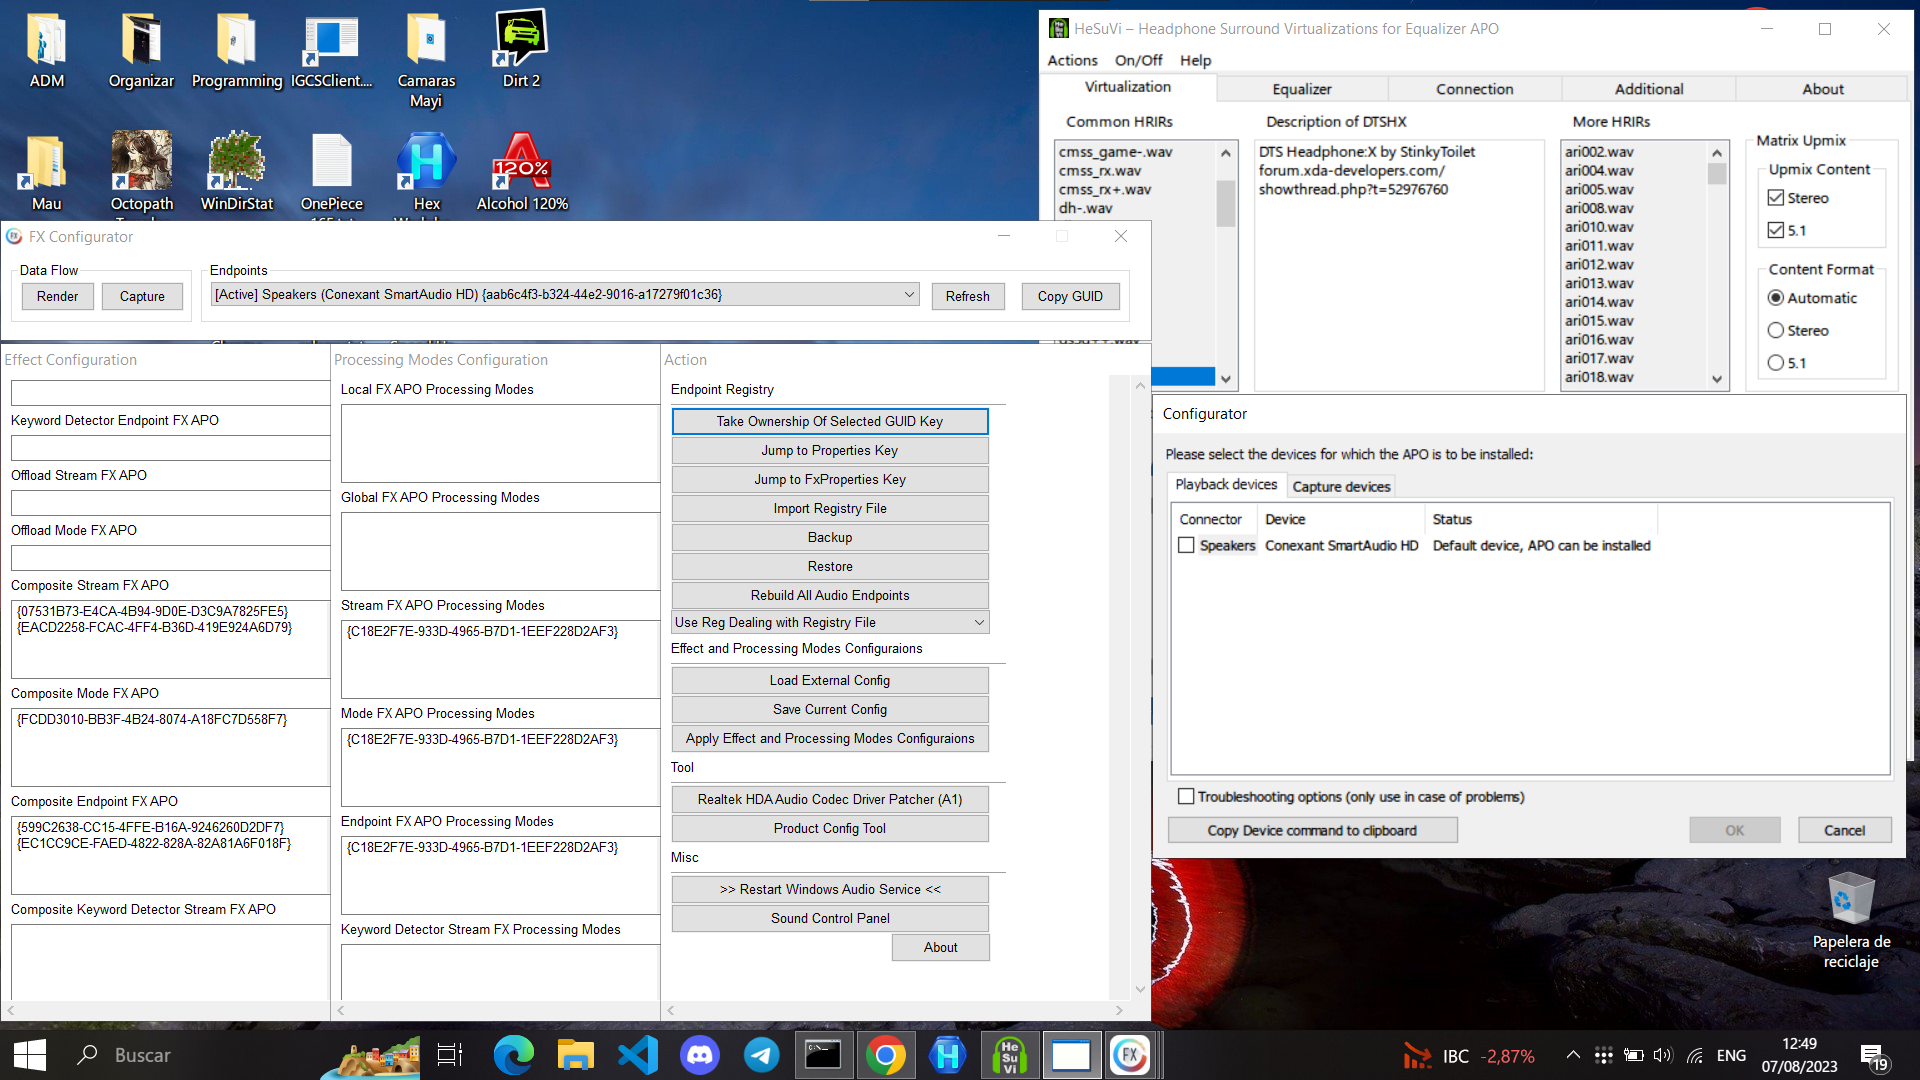Open On/Off menu in HeSuVi

(x=1138, y=60)
